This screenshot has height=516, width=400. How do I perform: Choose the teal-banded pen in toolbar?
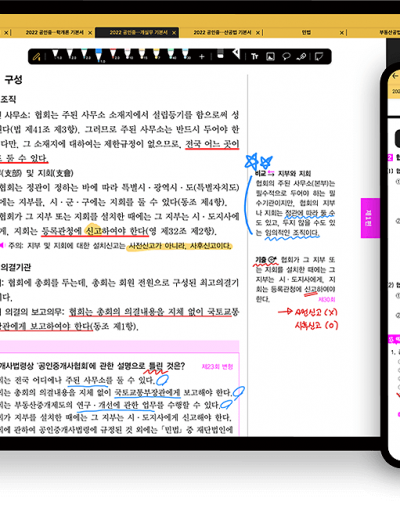pos(85,55)
